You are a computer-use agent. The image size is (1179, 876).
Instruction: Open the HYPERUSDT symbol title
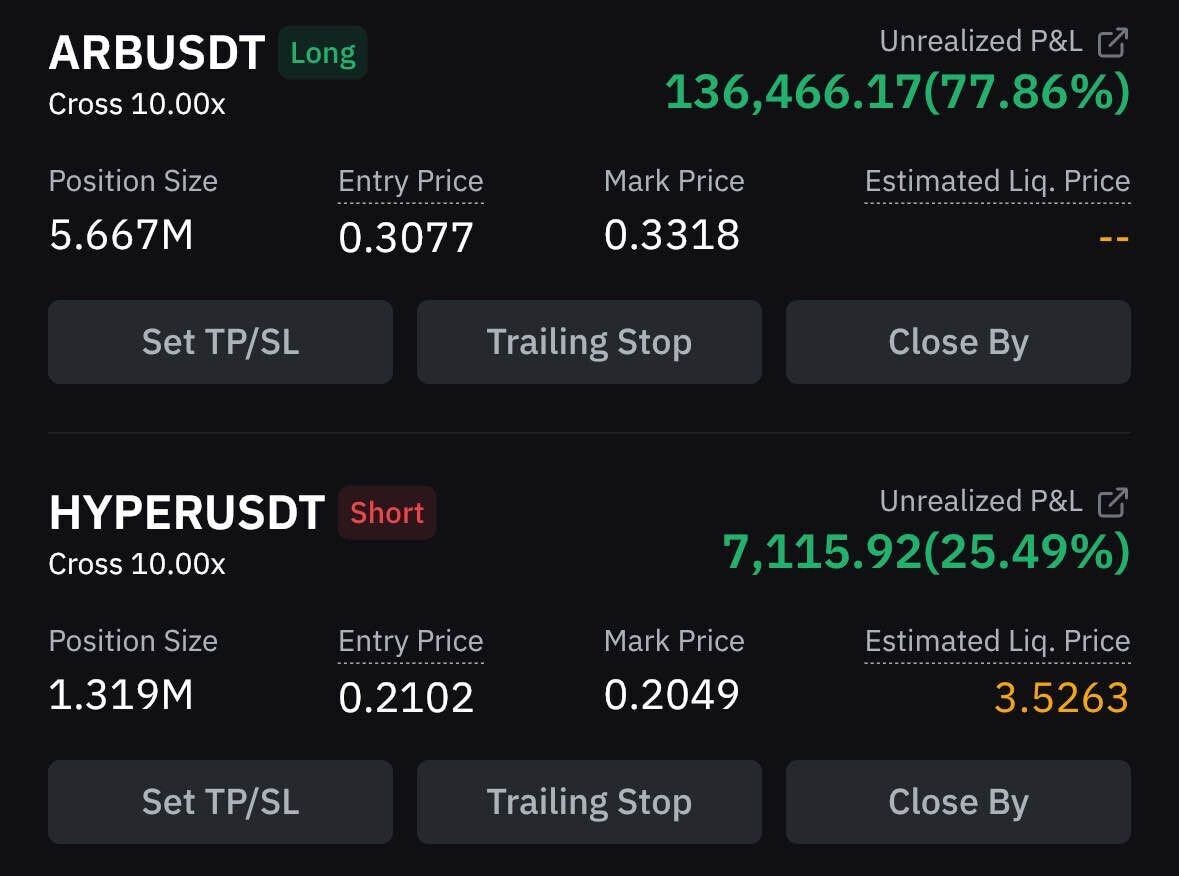pyautogui.click(x=186, y=513)
